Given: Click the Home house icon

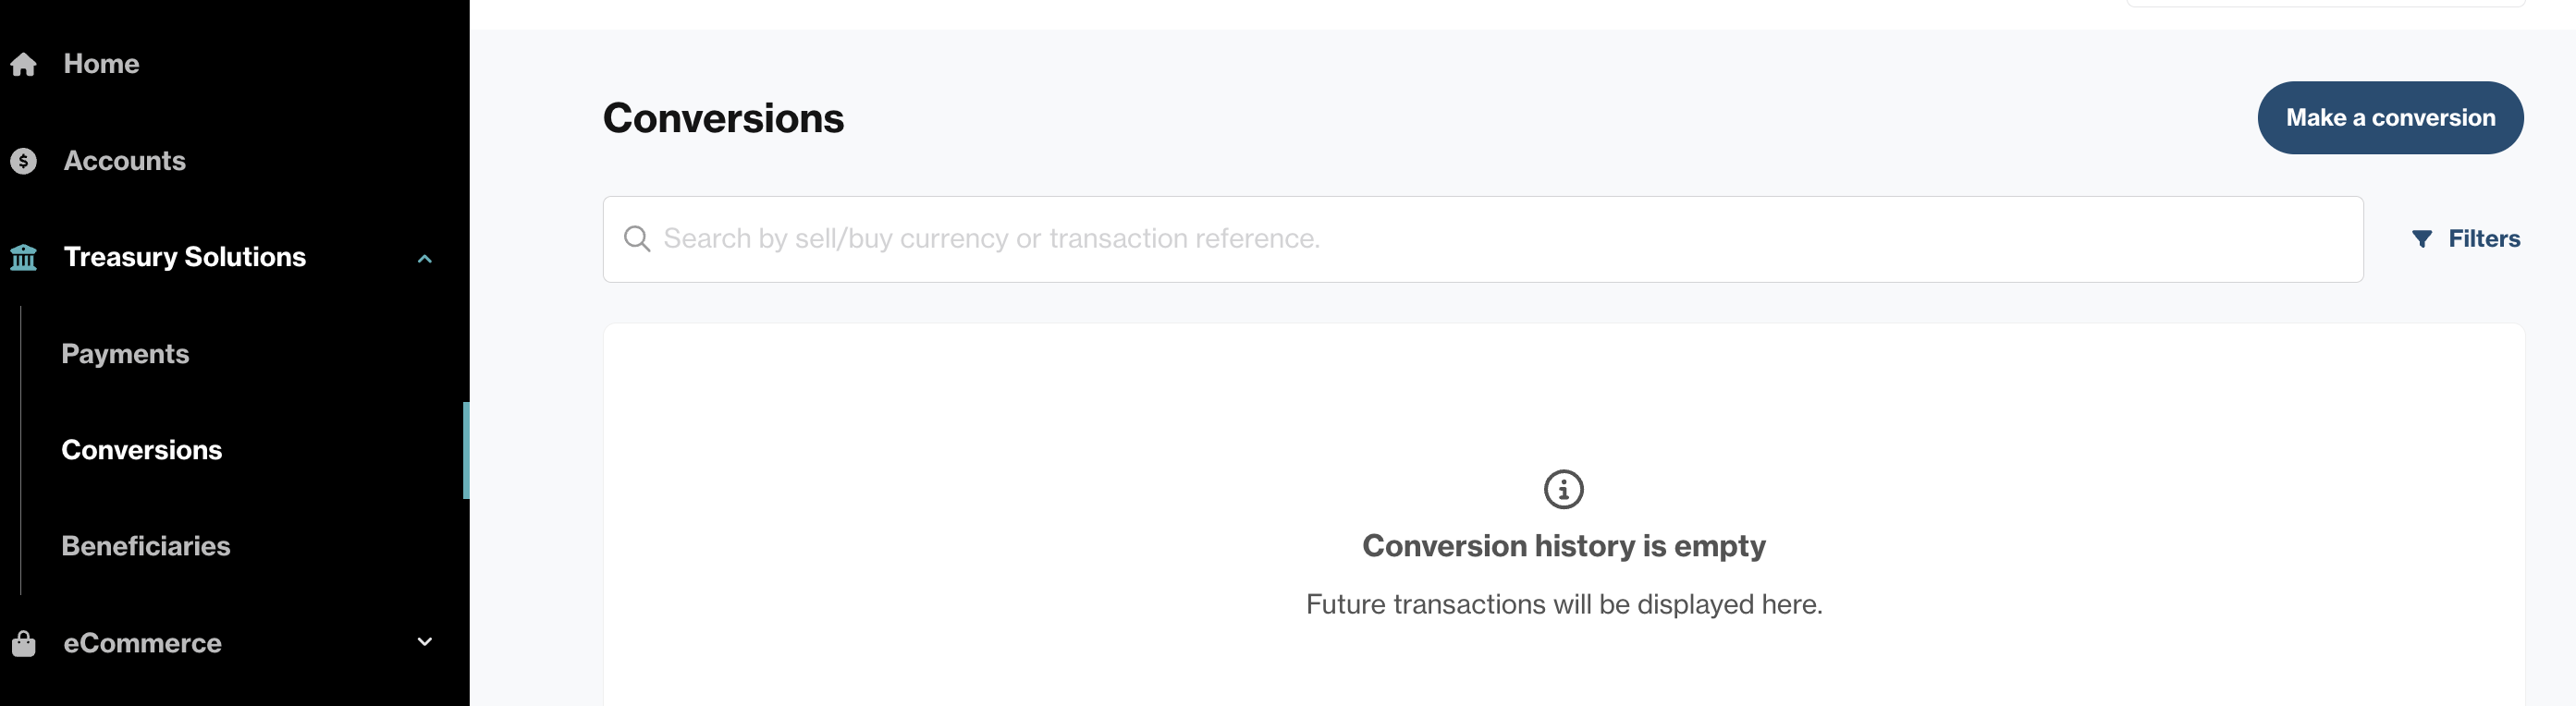Looking at the screenshot, I should pos(23,64).
